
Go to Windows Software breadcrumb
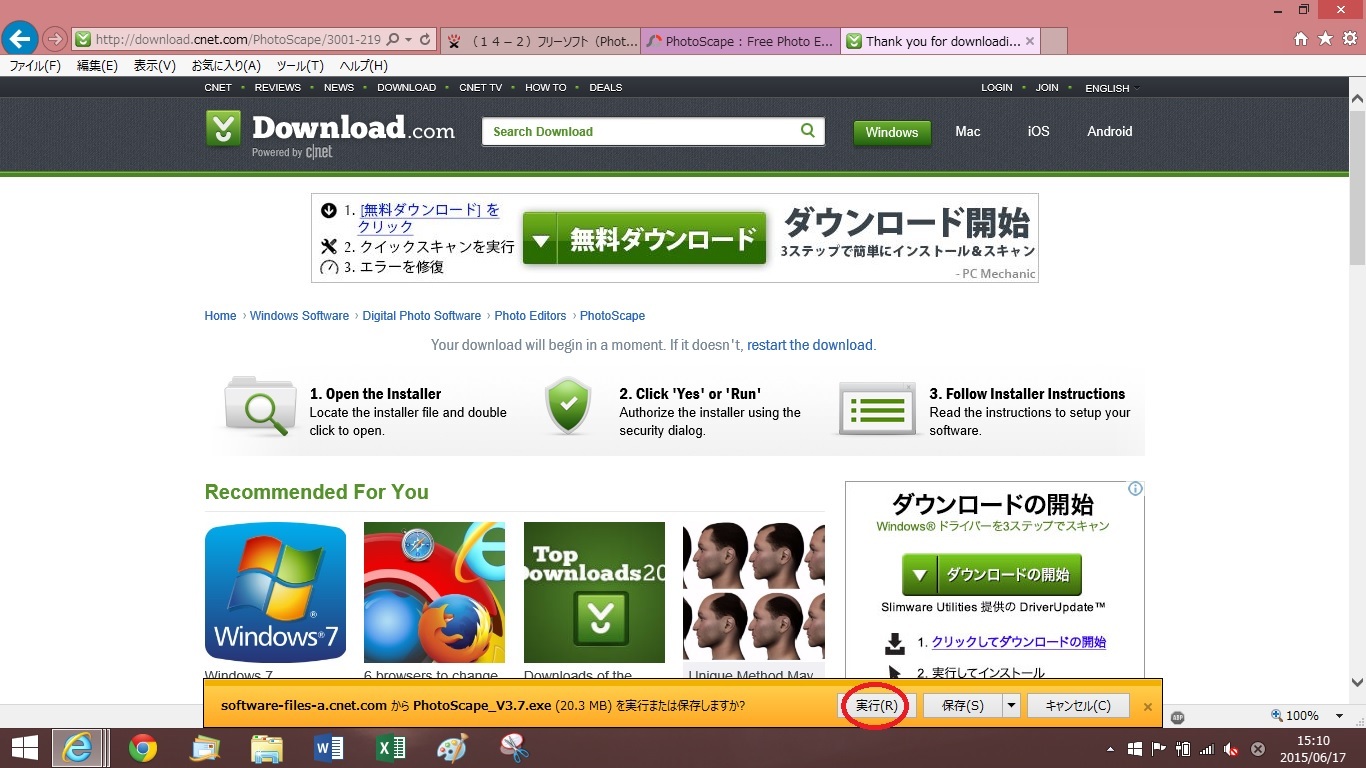299,315
